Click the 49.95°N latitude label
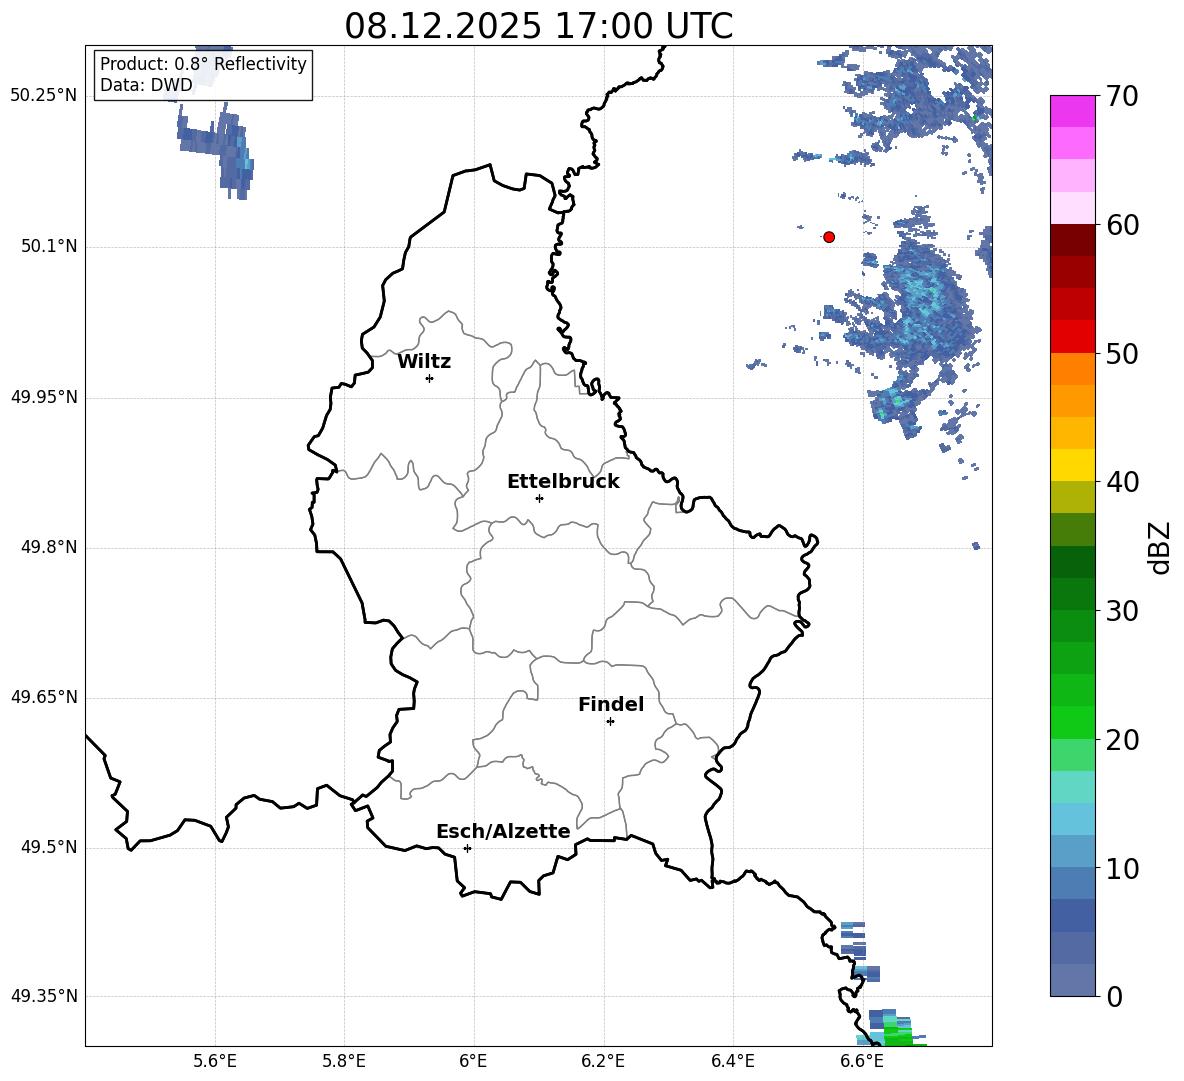Viewport: 1184px width, 1081px height. (44, 397)
